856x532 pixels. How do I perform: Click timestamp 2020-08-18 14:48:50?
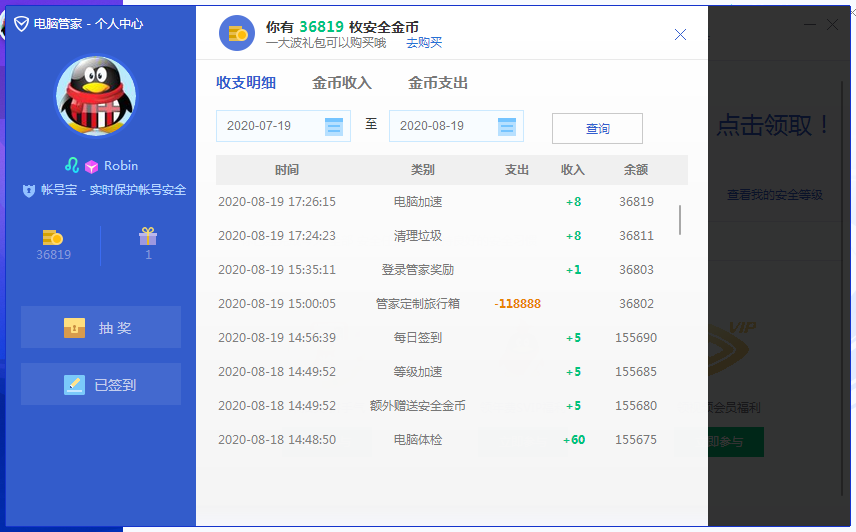tap(277, 440)
